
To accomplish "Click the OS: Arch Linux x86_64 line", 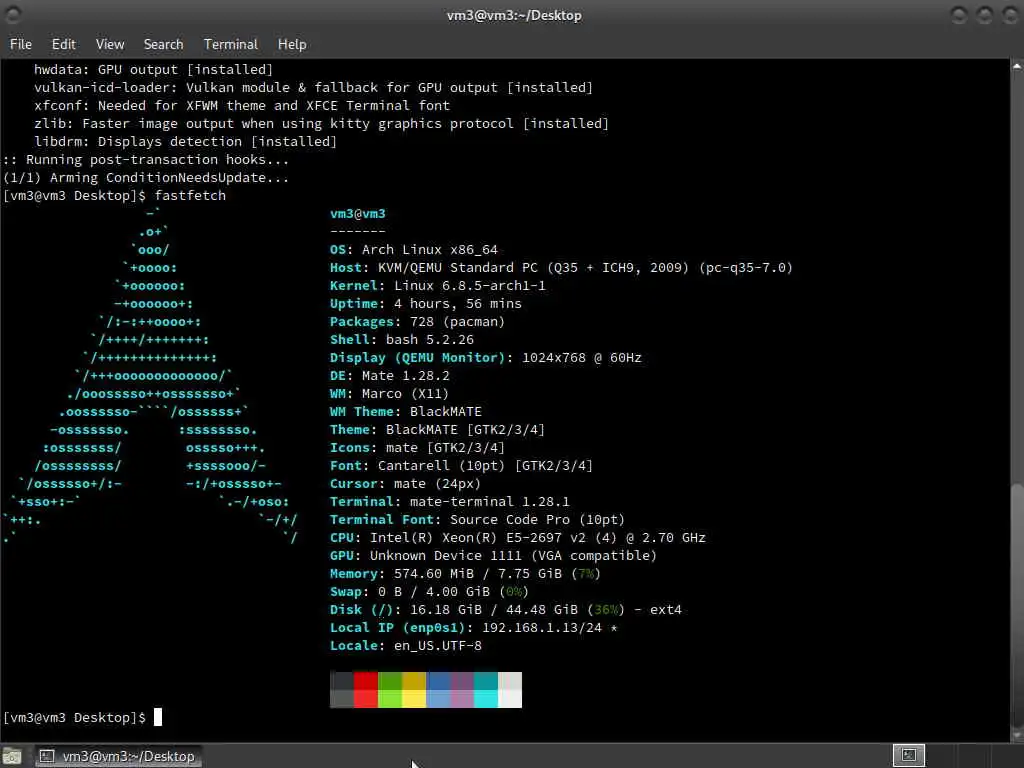I will 414,249.
